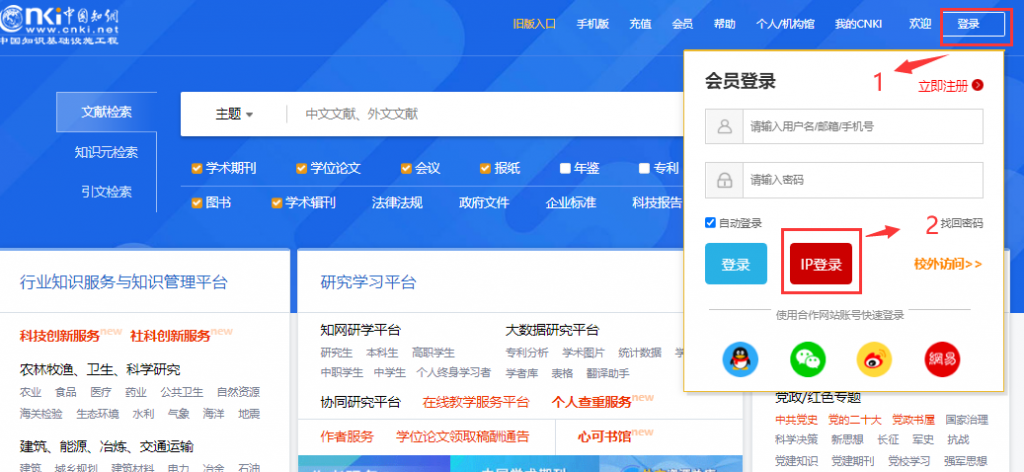Open 社科创新服务 link
The image size is (1024, 472).
click(x=170, y=336)
